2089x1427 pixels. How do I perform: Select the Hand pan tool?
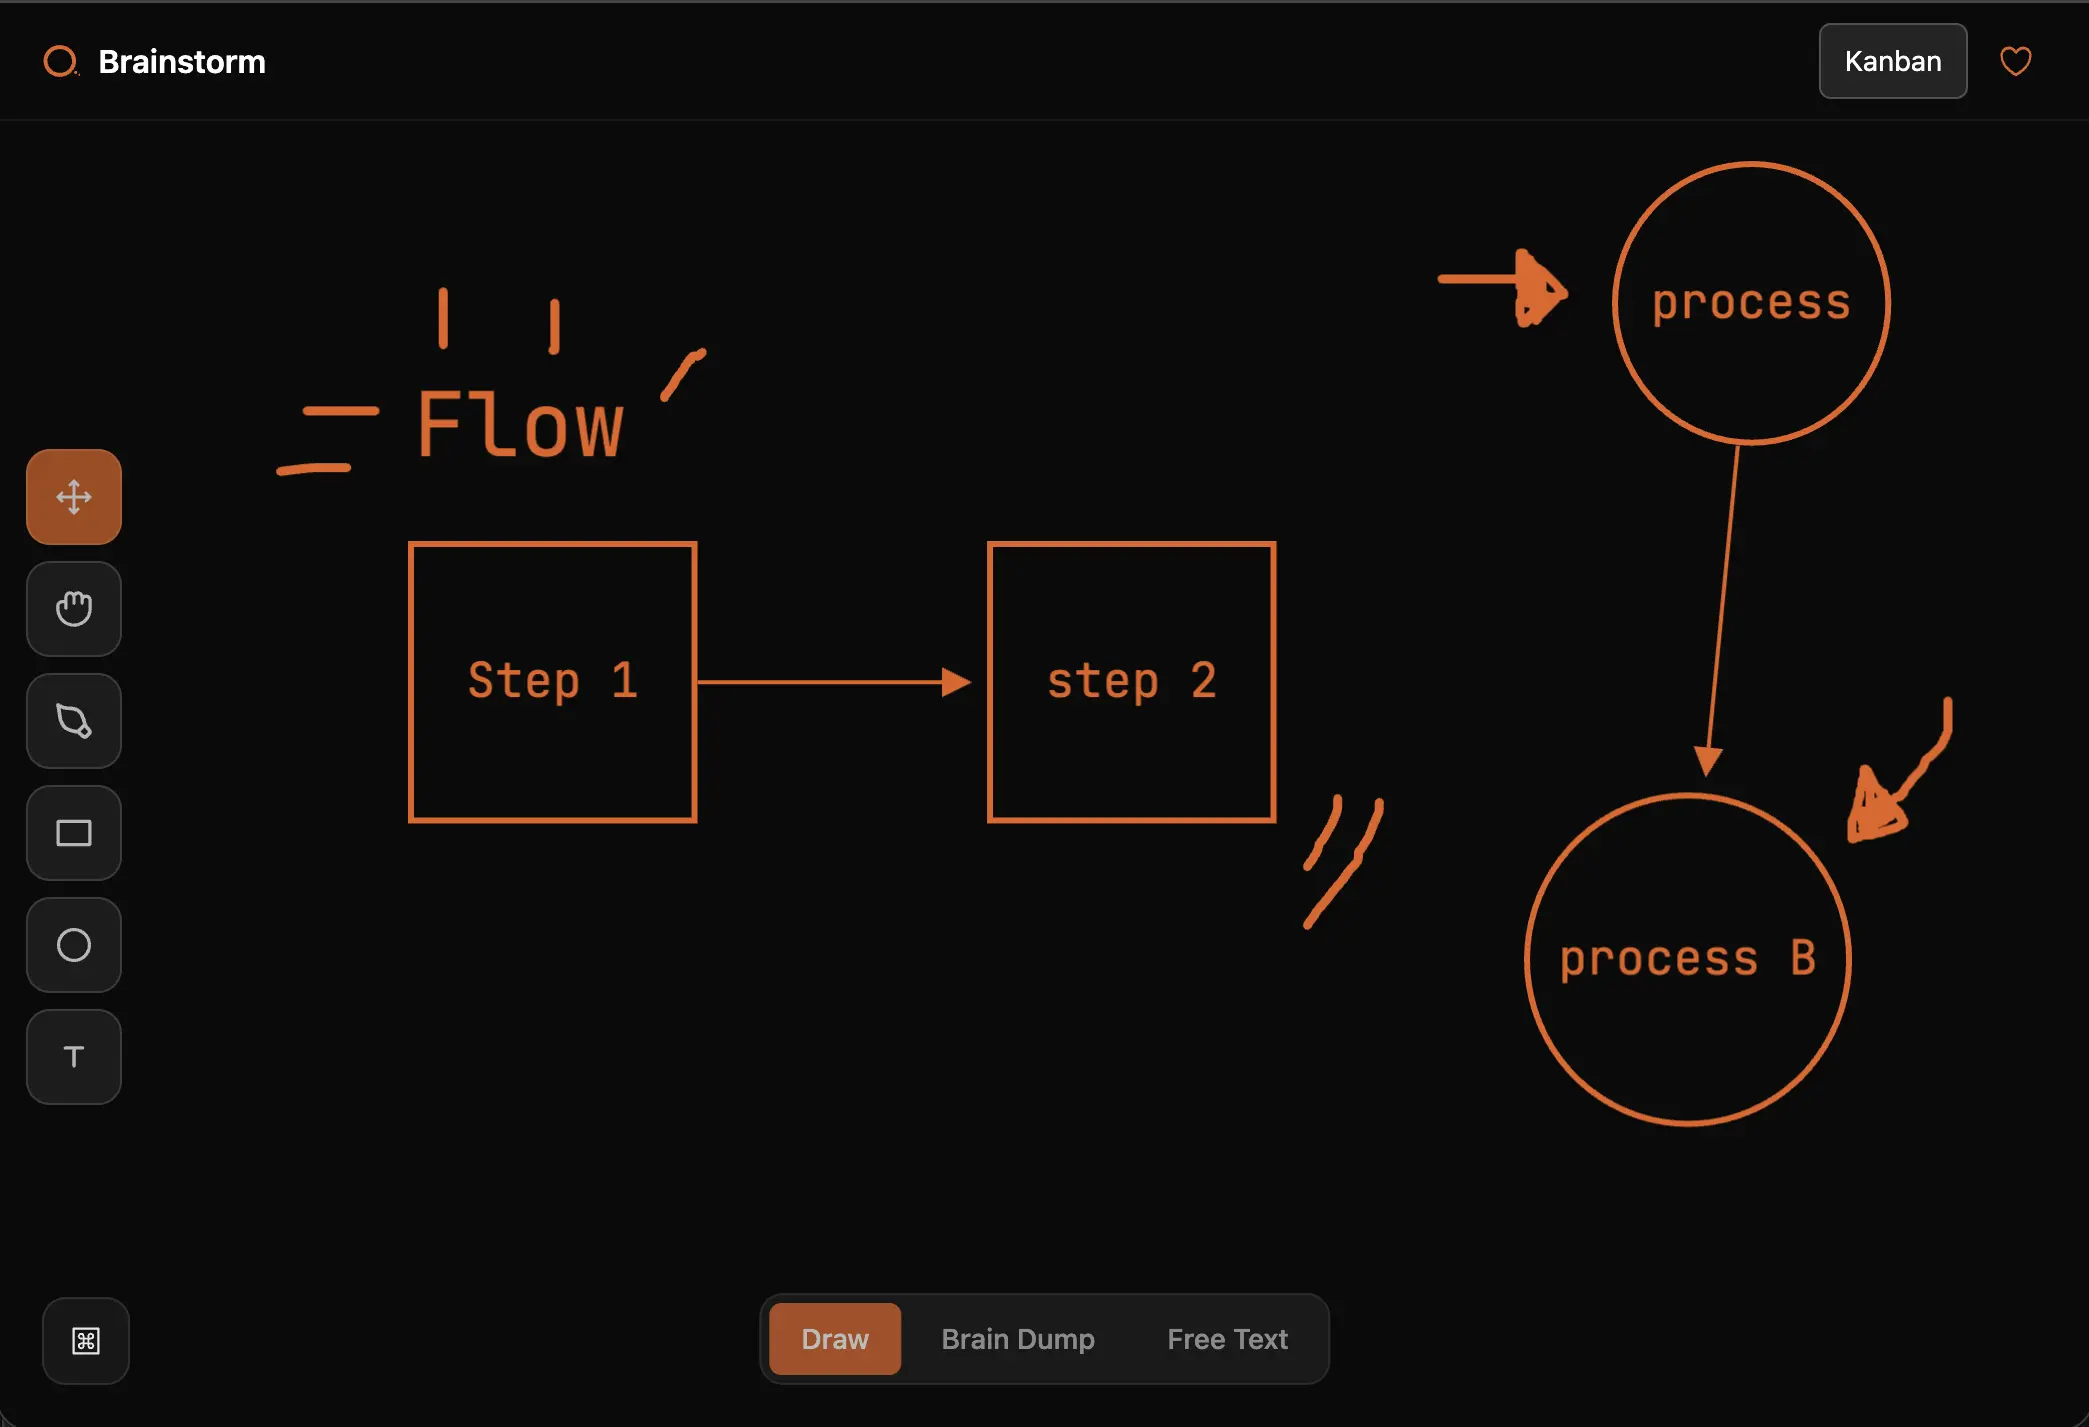tap(73, 609)
